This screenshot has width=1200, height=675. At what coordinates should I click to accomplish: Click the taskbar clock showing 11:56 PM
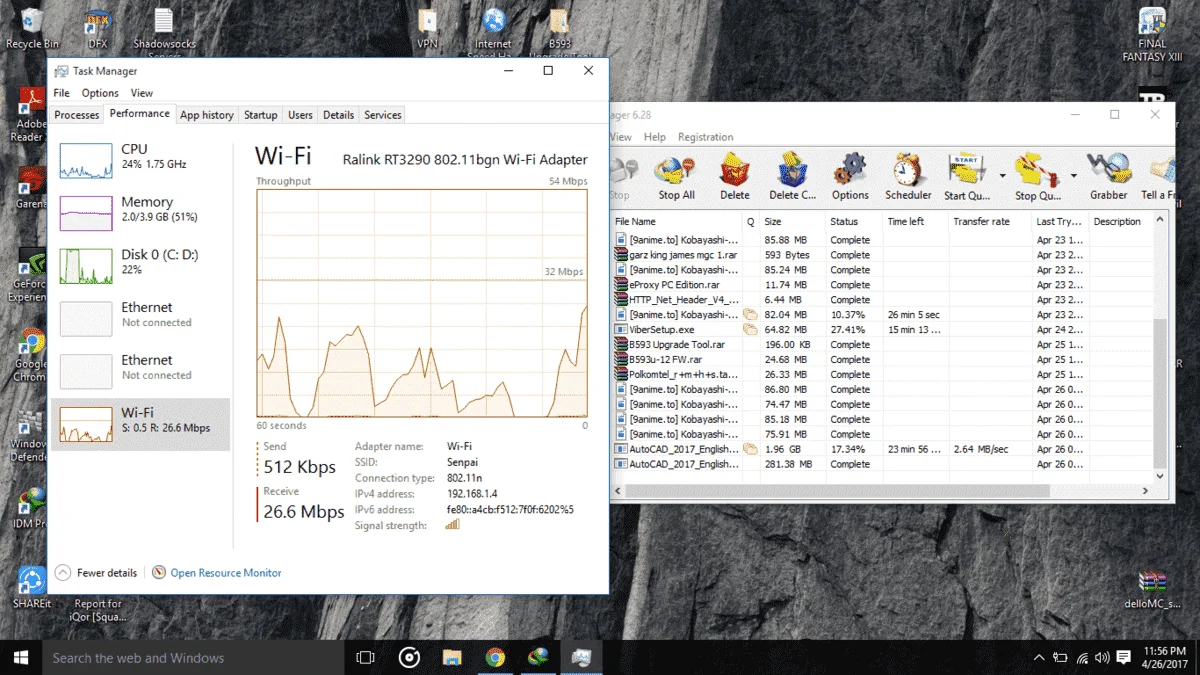(1162, 657)
